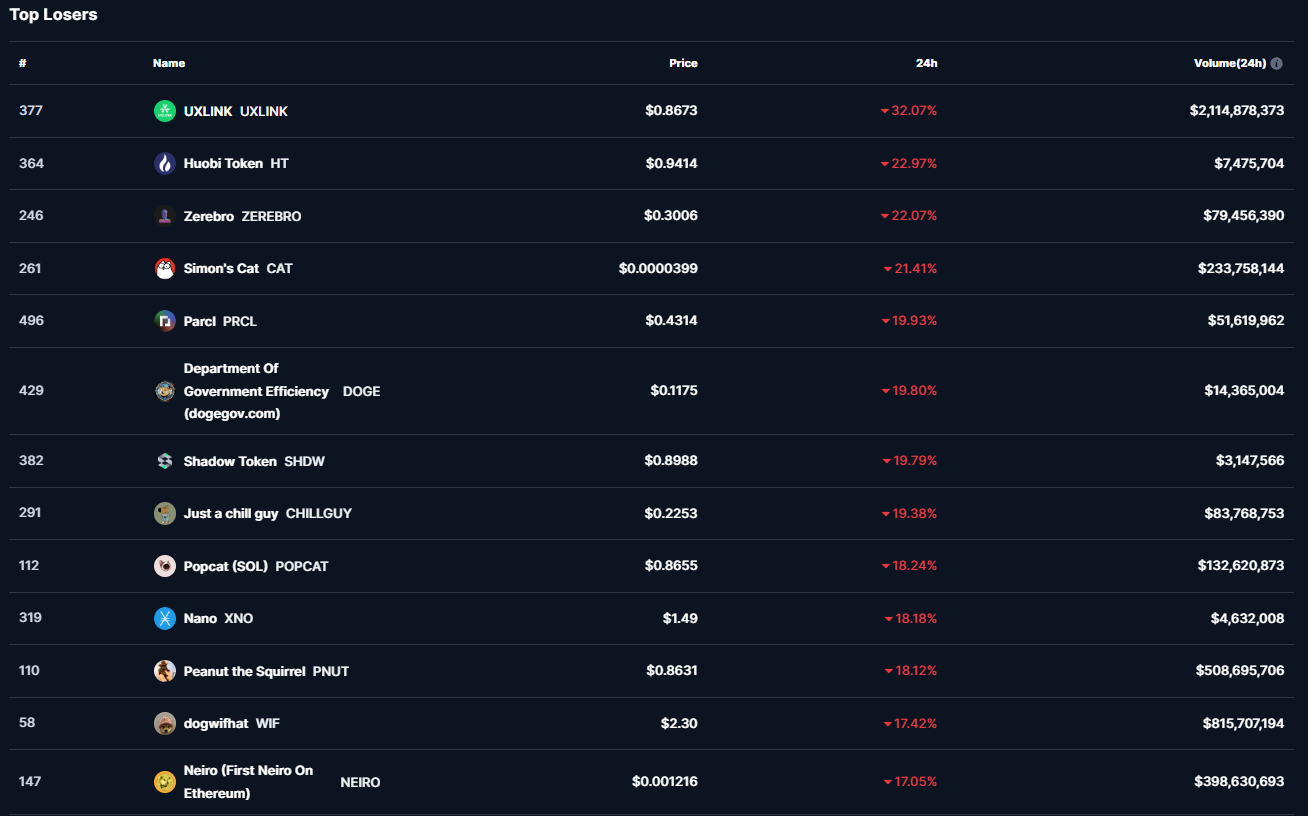
Task: Open the Department Of Government Efficiency link
Action: coord(256,391)
